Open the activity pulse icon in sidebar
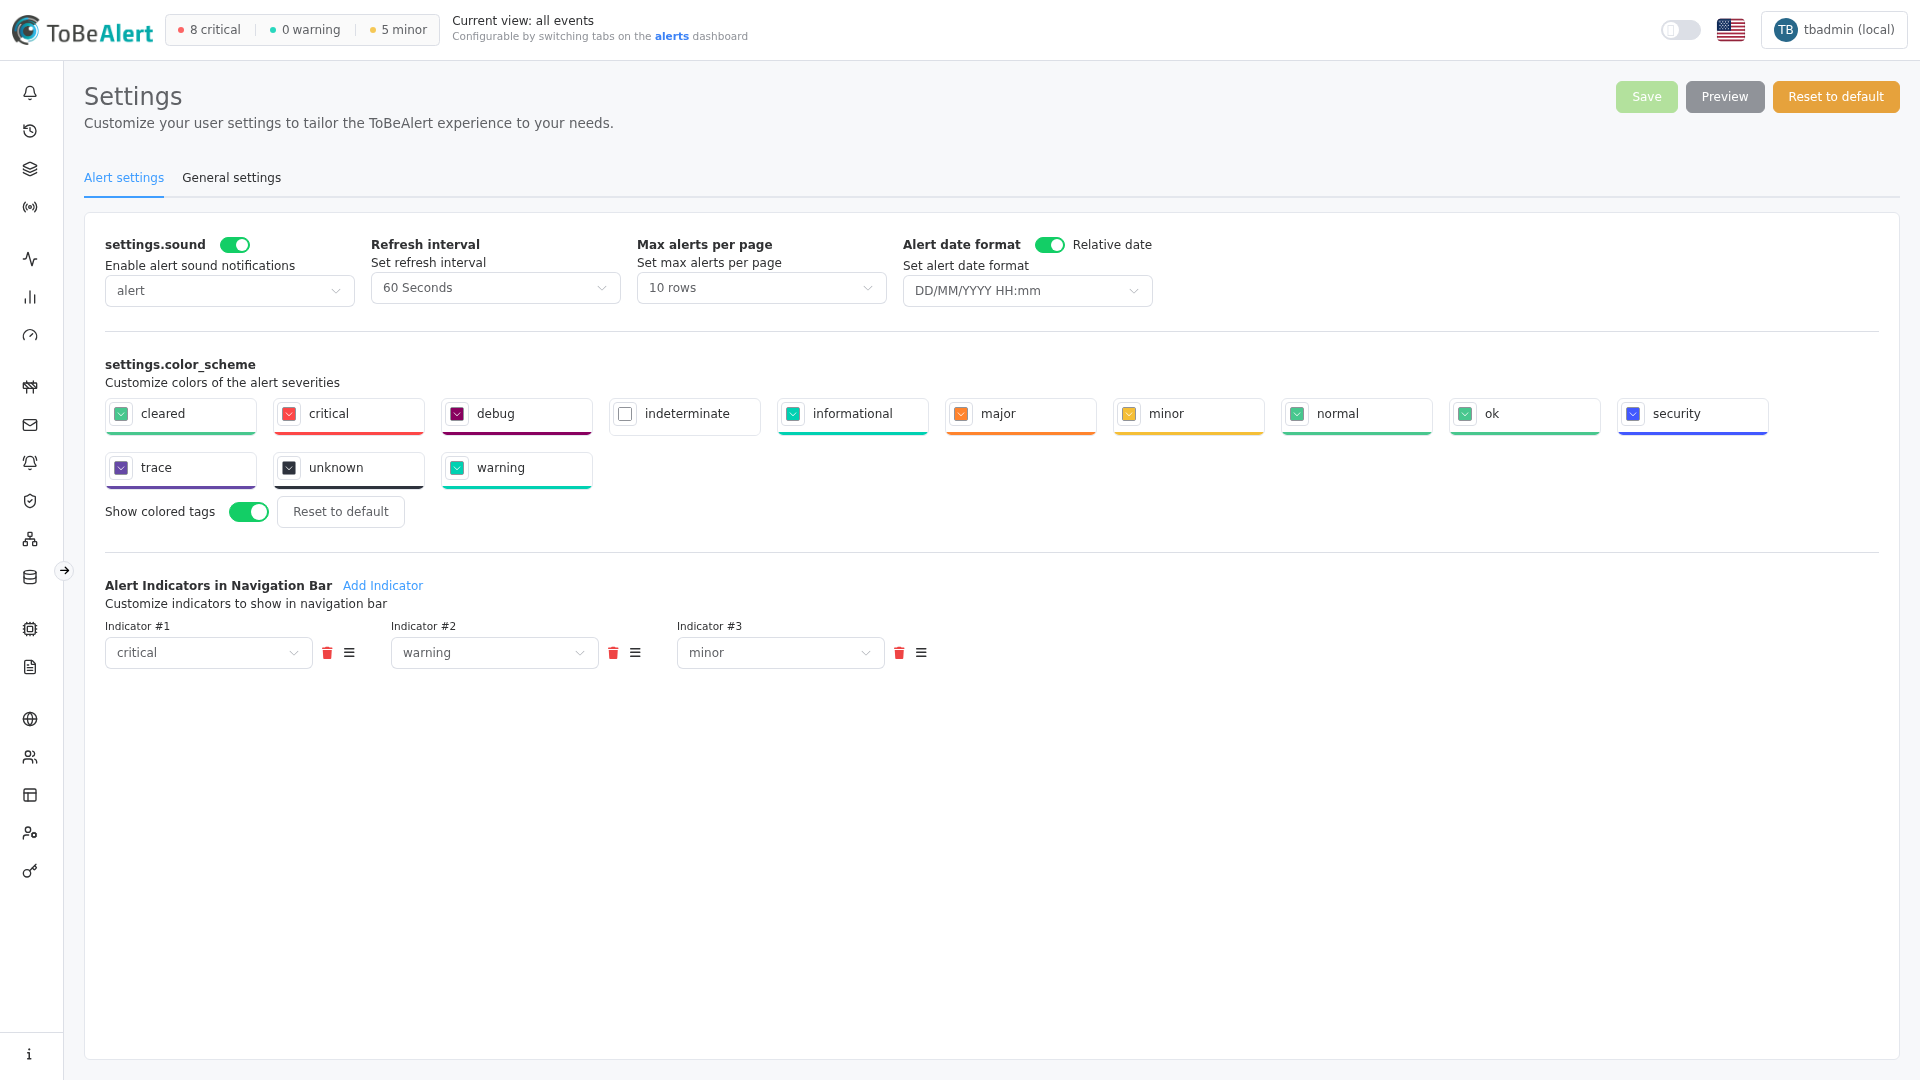Screen dimensions: 1920x1080 30,259
